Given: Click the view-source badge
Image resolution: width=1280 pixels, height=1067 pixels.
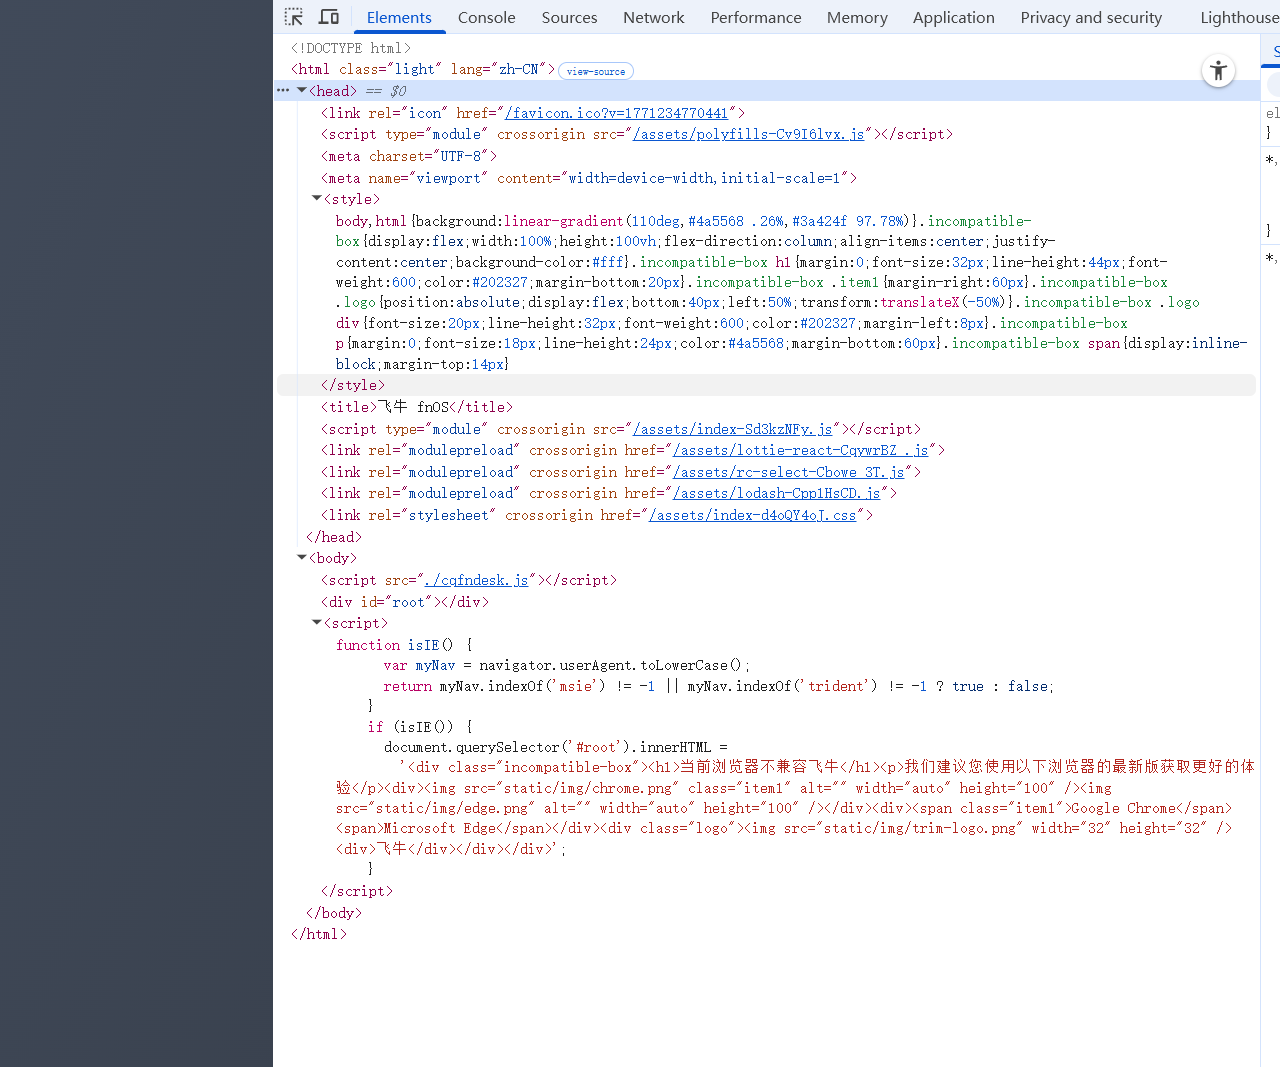Looking at the screenshot, I should [x=595, y=71].
